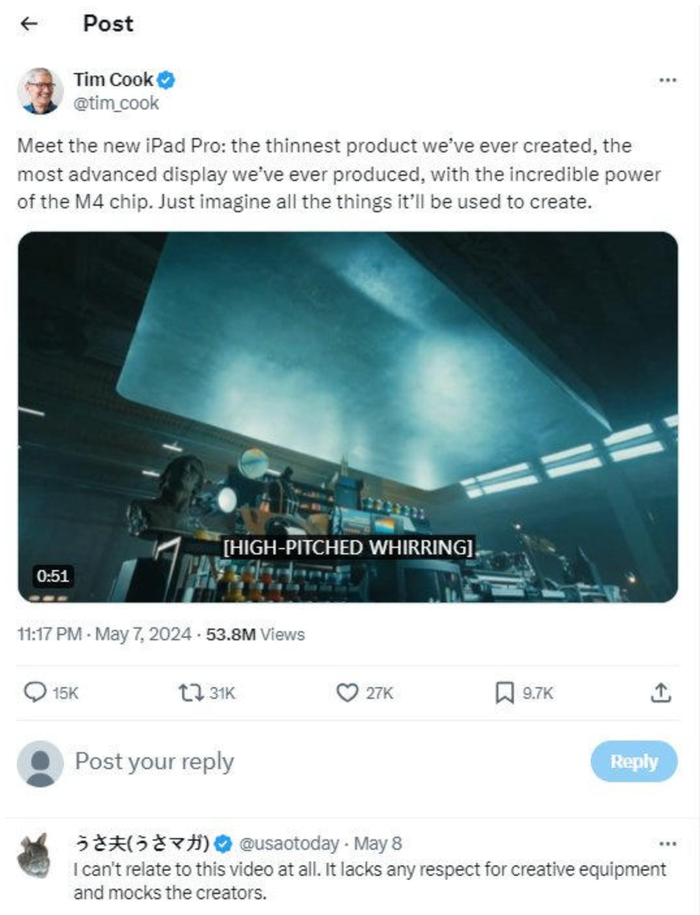This screenshot has width=700, height=915.
Task: Open more options on Tim Cook's post
Action: [667, 80]
